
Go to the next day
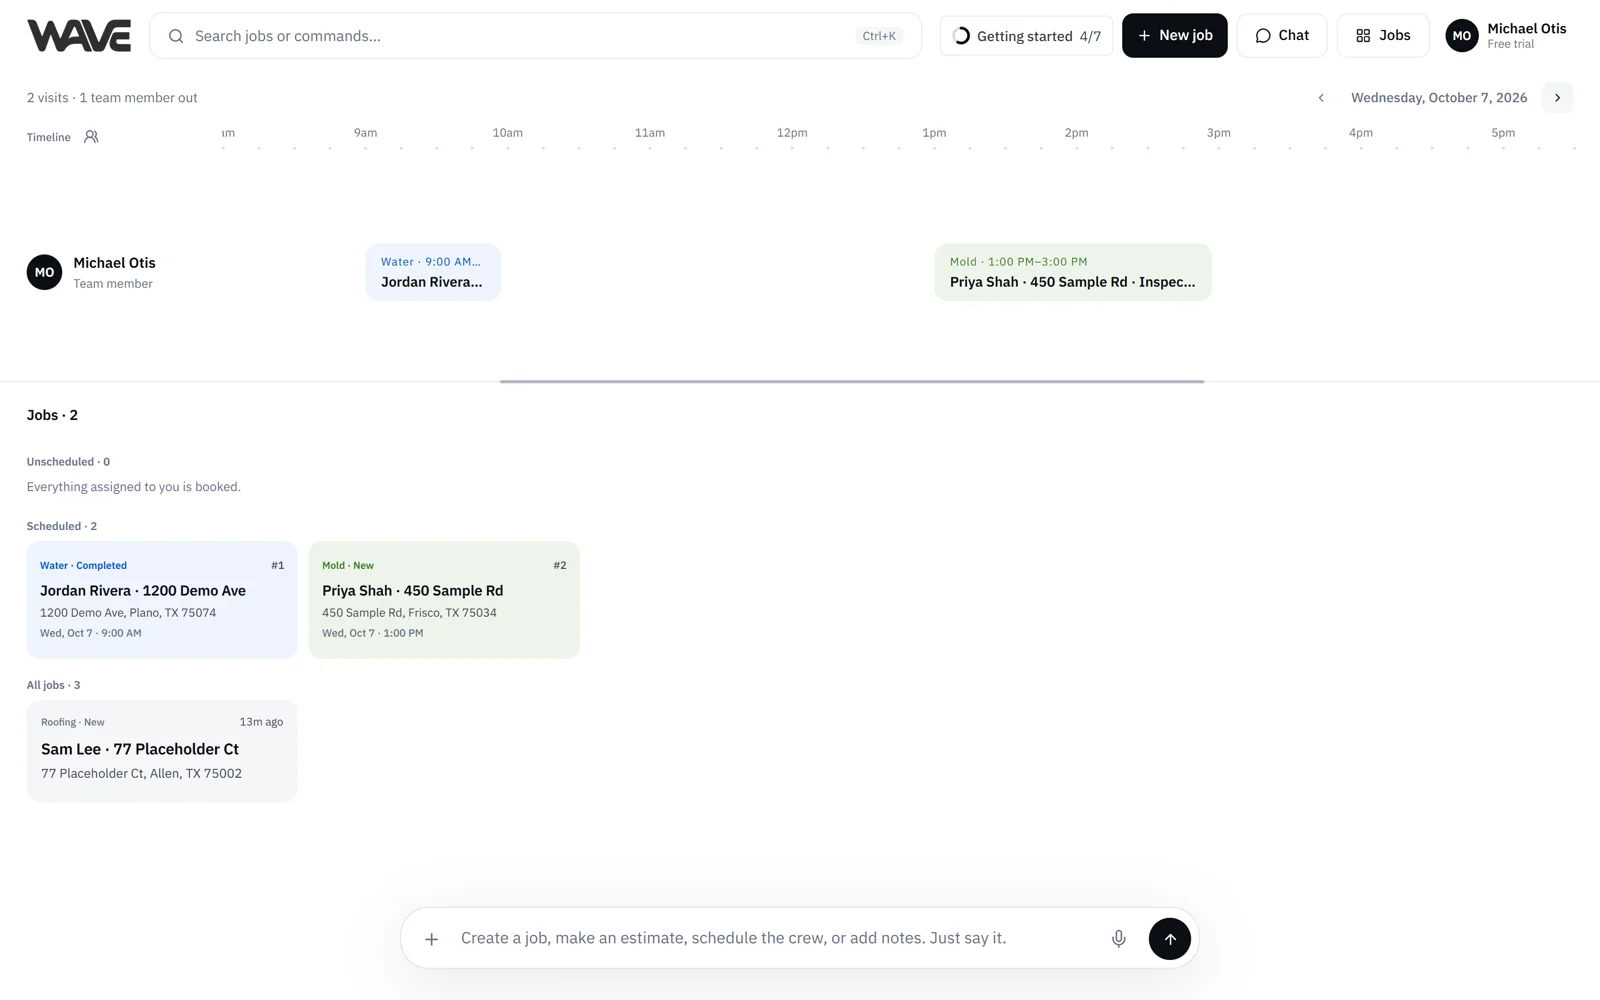[1557, 98]
